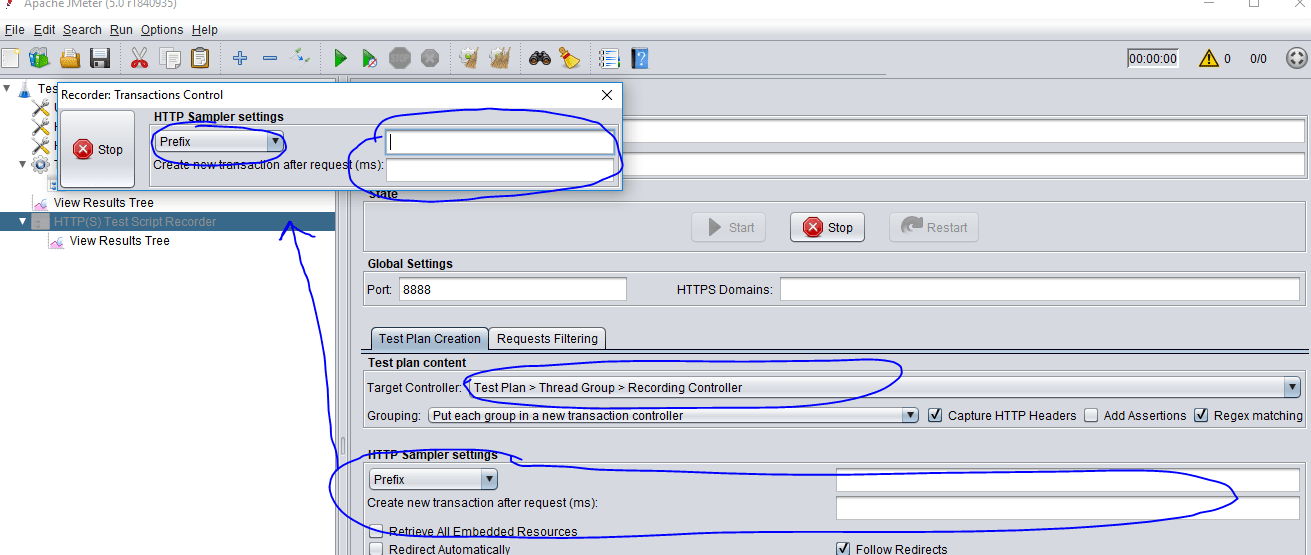The height and width of the screenshot is (555, 1311).
Task: Click the Port input field
Action: (x=513, y=290)
